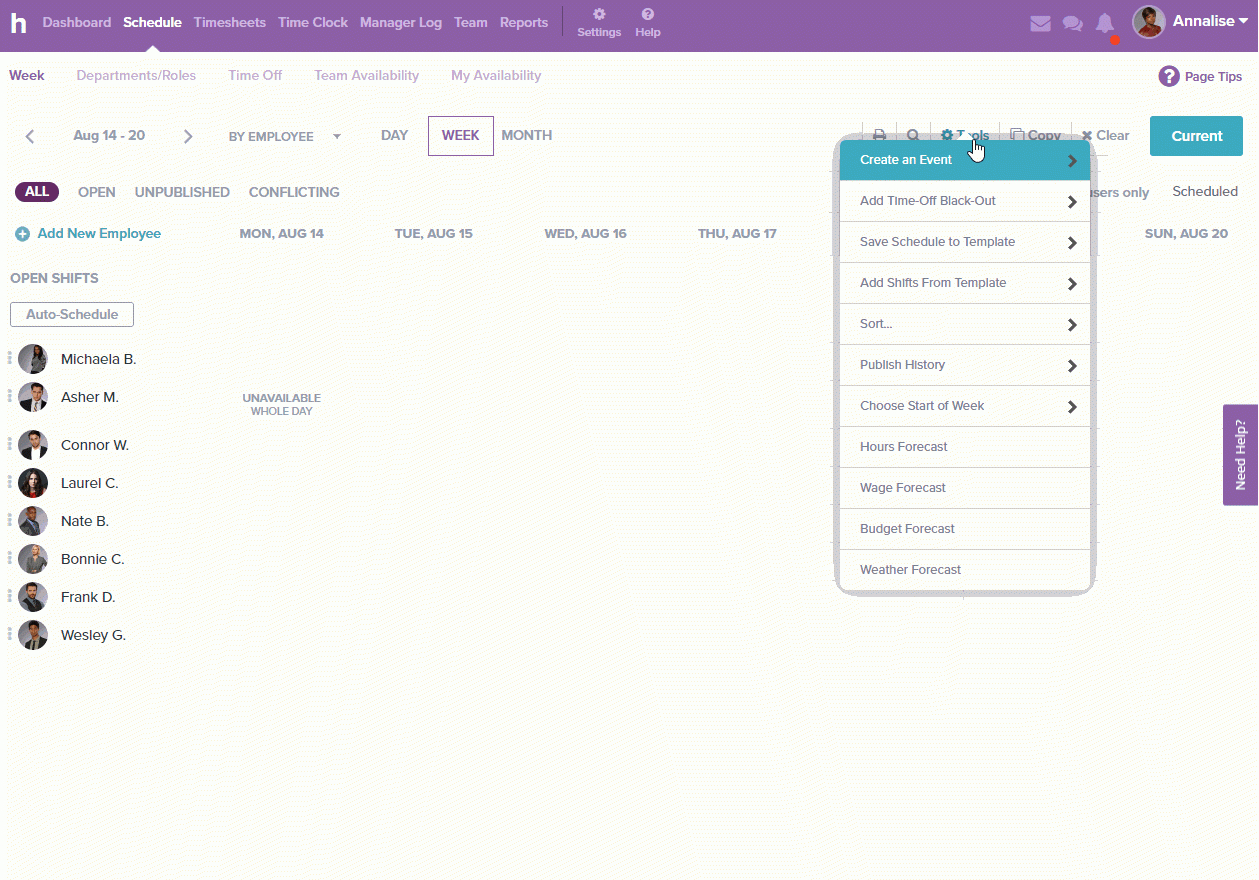
Task: Select Hours Forecast menu item
Action: click(965, 447)
